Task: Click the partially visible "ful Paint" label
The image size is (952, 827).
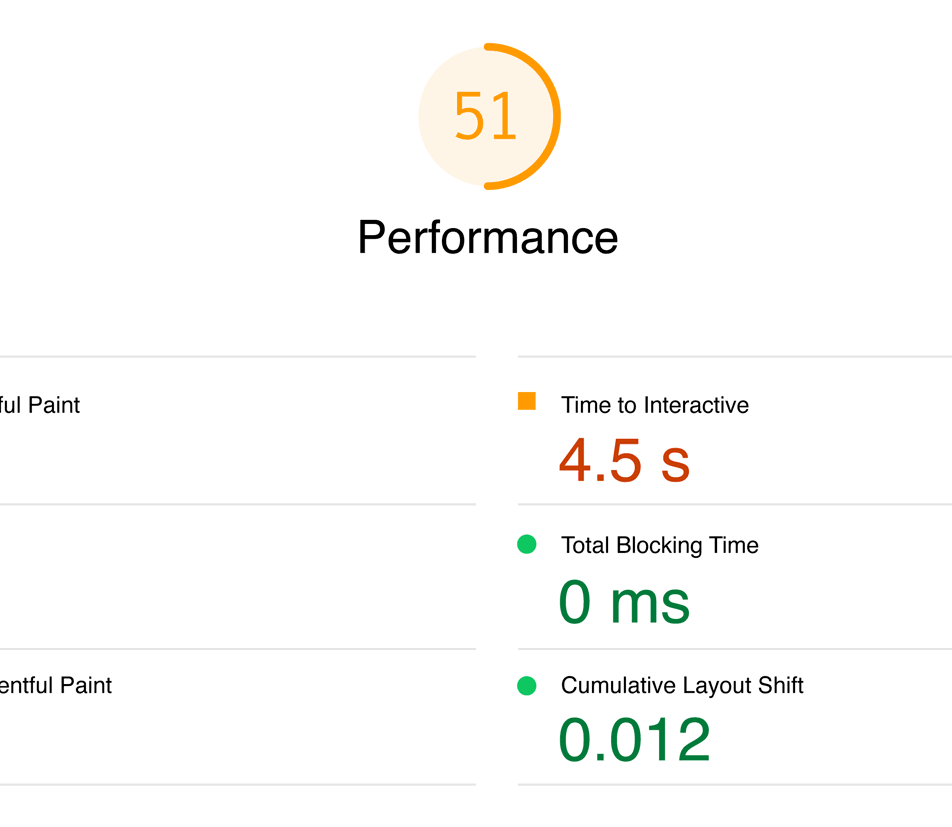Action: click(x=40, y=405)
